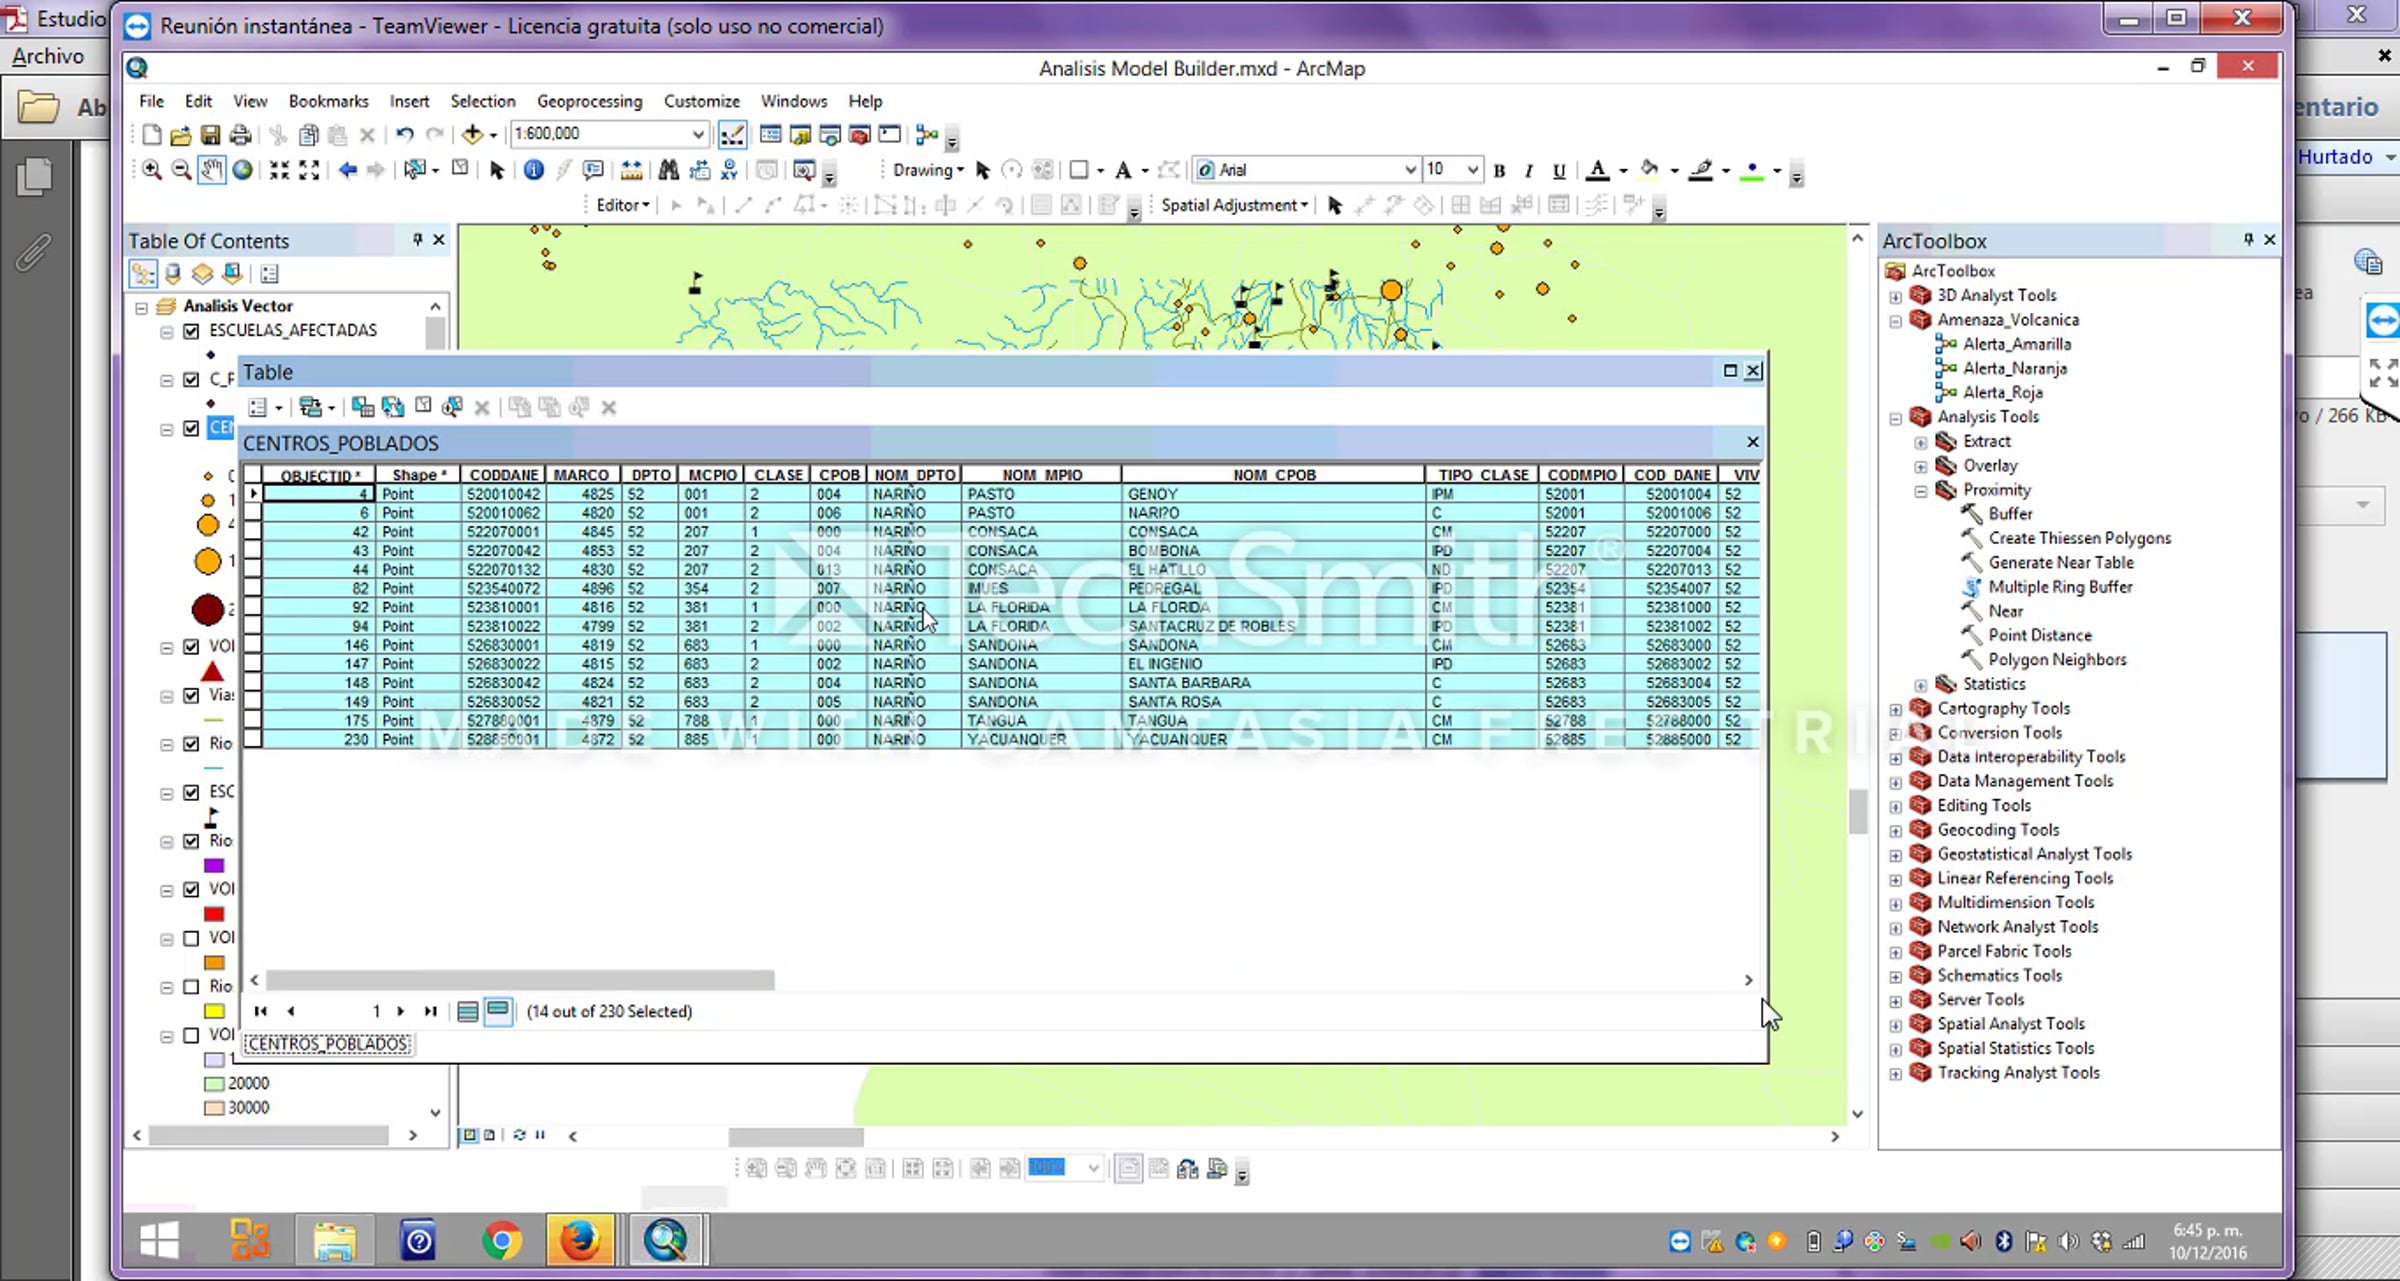Toggle visibility of the C_F layer
This screenshot has width=2400, height=1281.
(x=192, y=380)
